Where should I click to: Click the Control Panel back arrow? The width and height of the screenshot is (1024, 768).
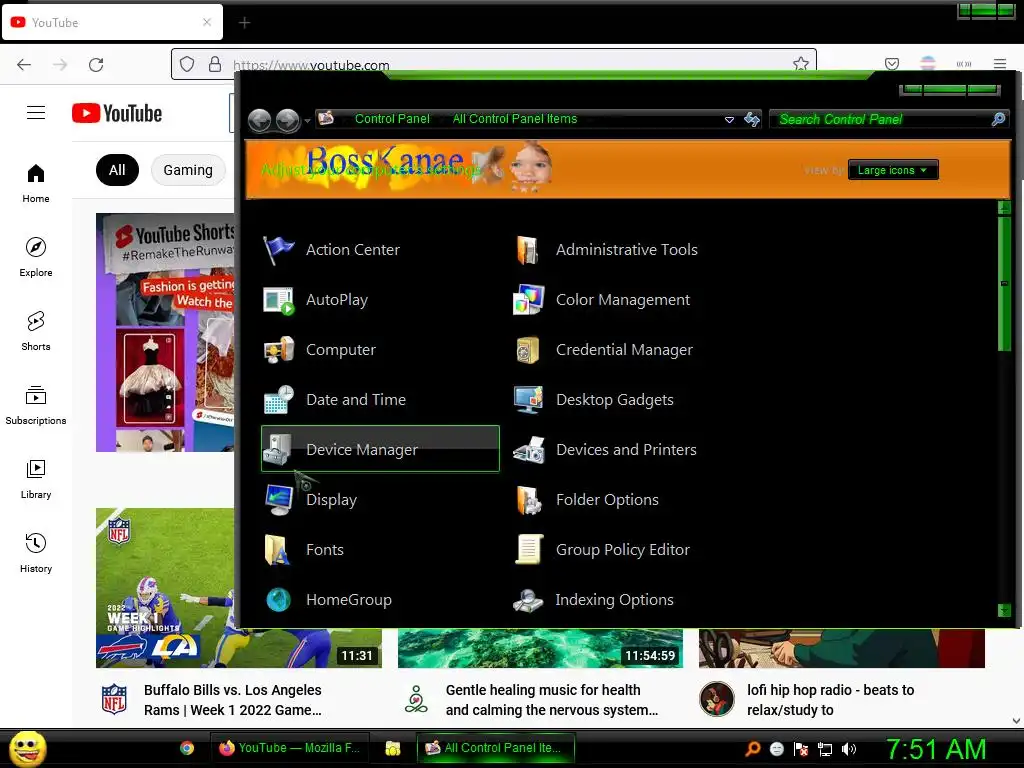(x=260, y=120)
